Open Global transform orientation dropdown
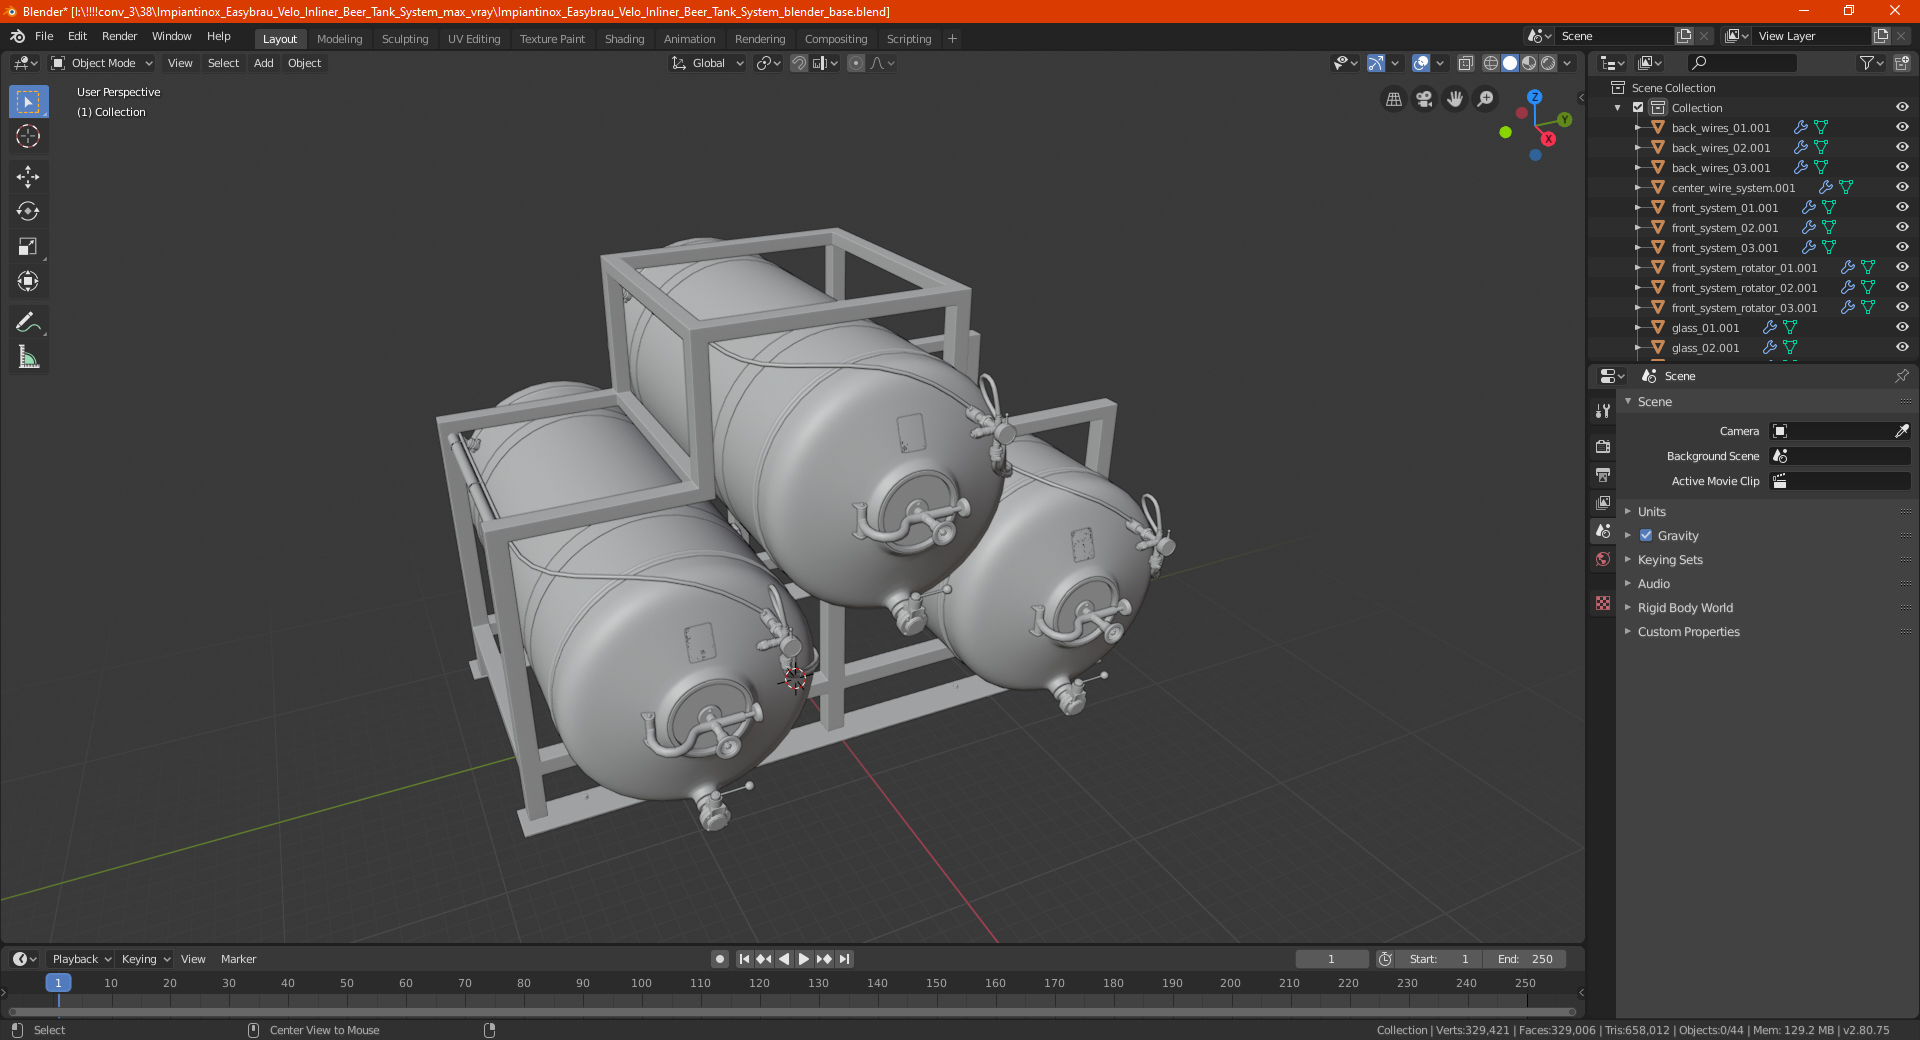Image resolution: width=1920 pixels, height=1040 pixels. pyautogui.click(x=707, y=63)
